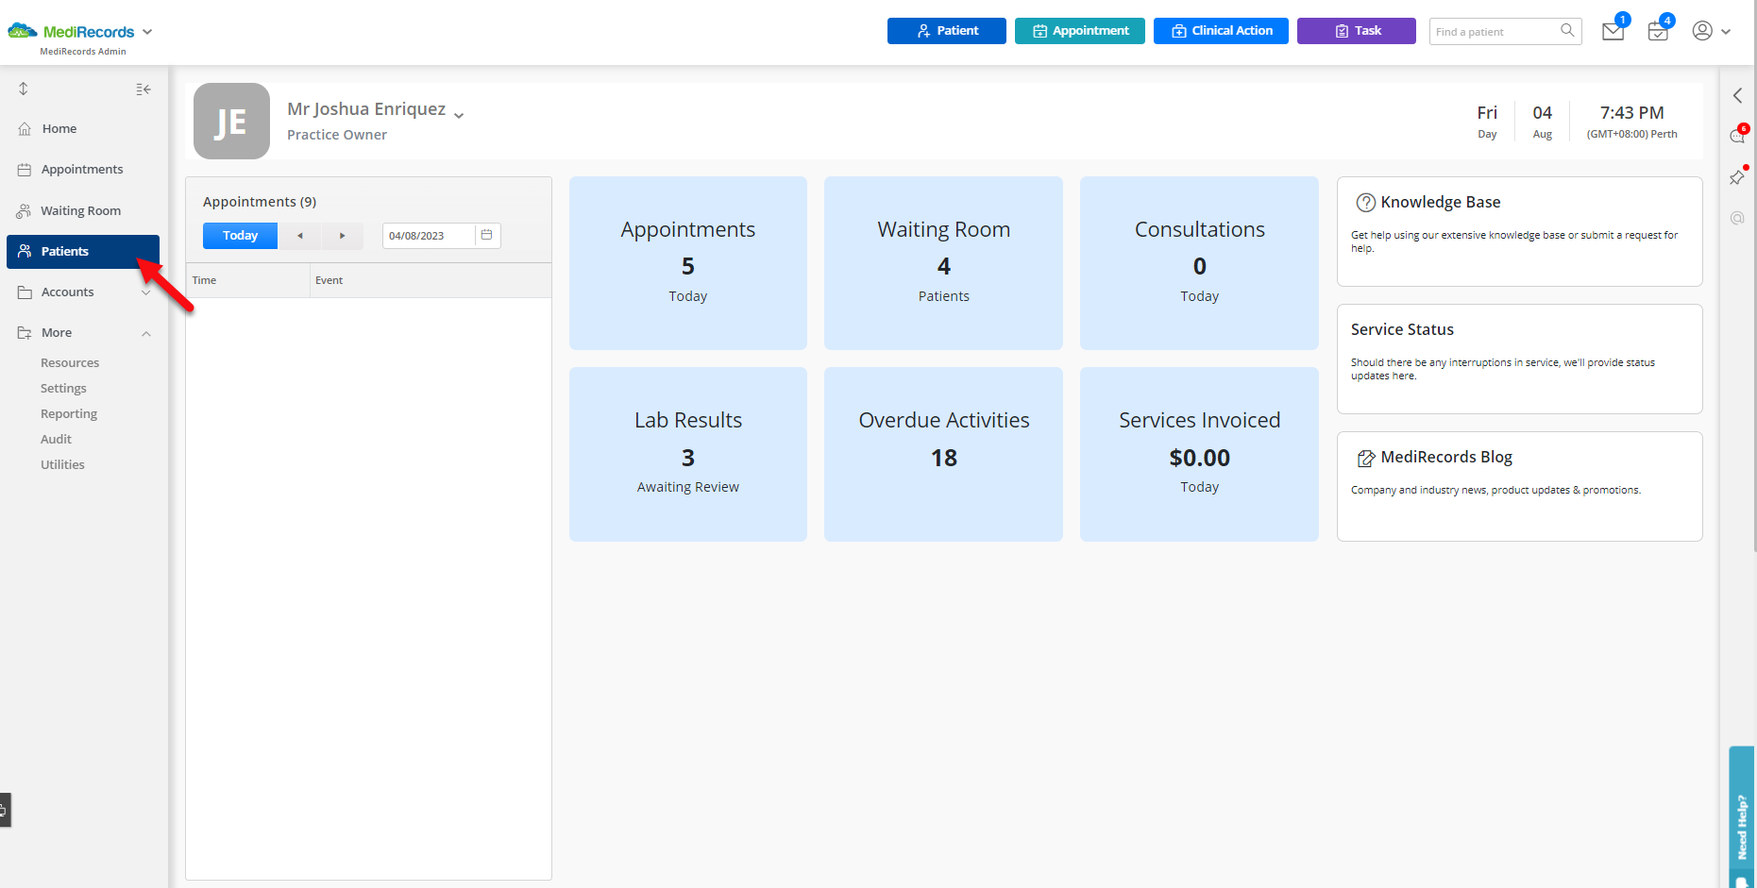1757x888 pixels.
Task: Click the patient search magnifier icon
Action: [1567, 31]
